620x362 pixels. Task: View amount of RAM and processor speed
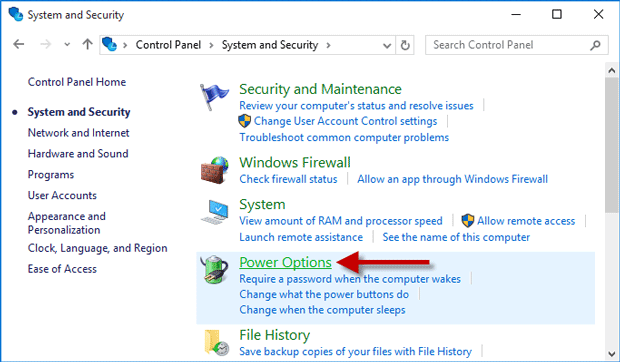(x=341, y=221)
